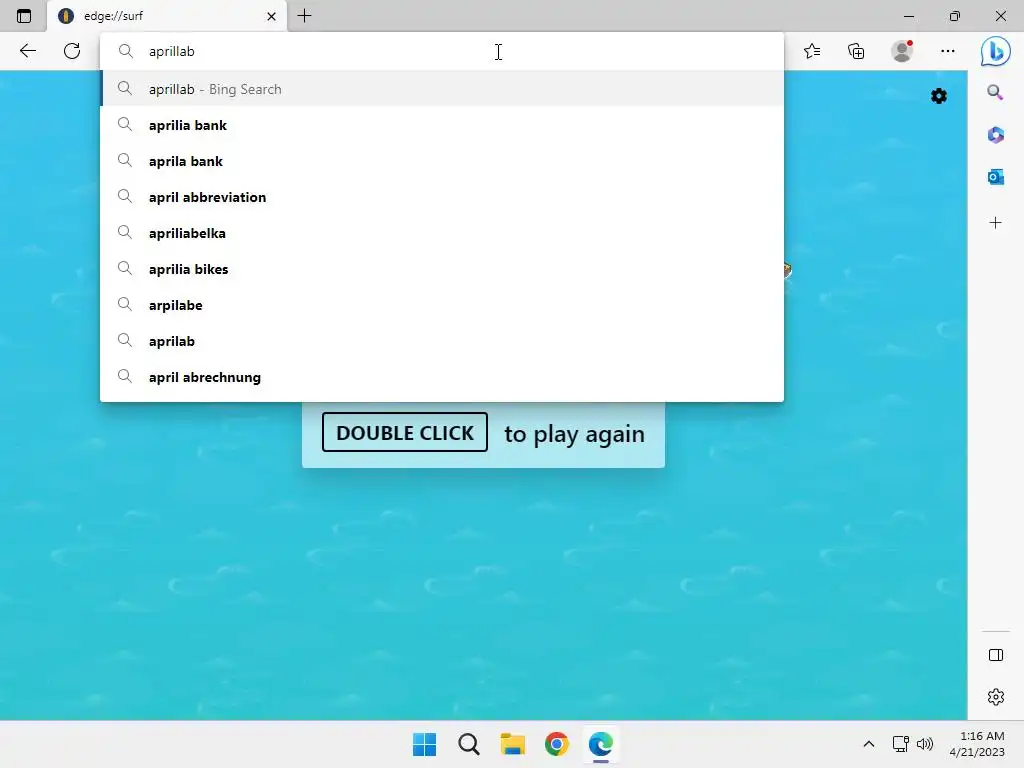Choose 'arpilabe' suggestion
The width and height of the screenshot is (1024, 768).
(x=442, y=304)
